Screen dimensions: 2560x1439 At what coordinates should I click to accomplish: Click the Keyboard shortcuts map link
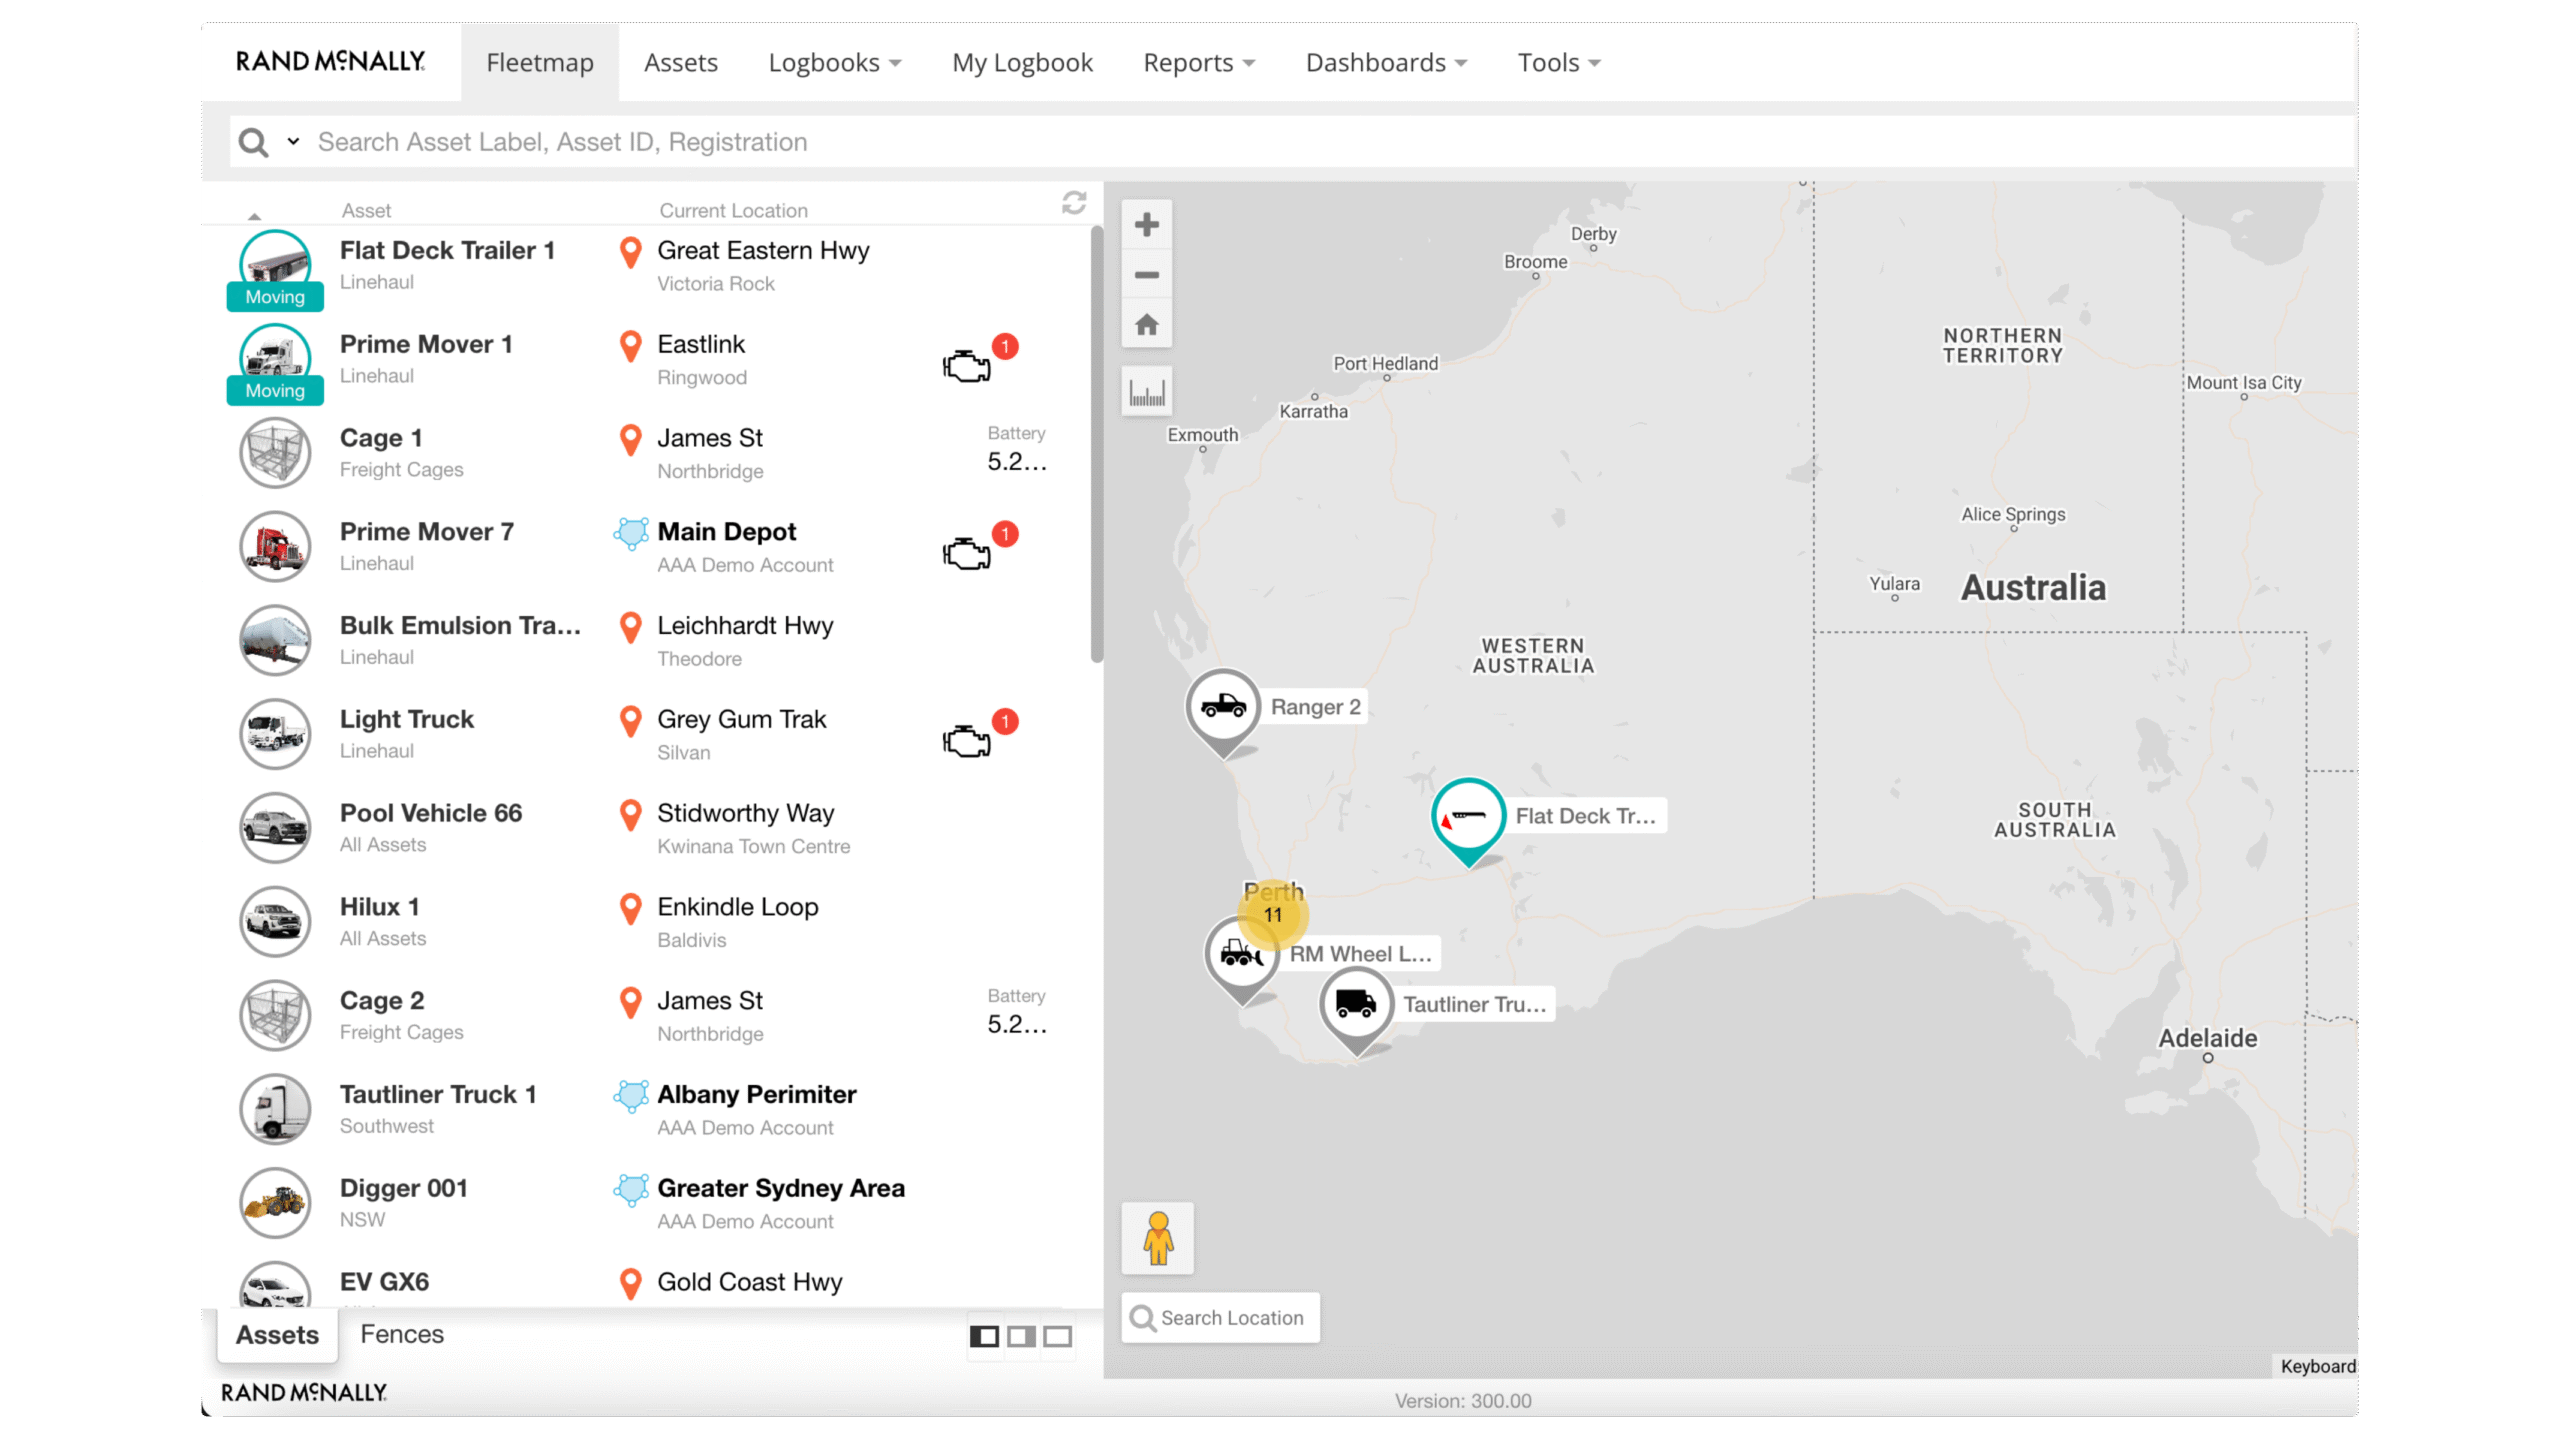[x=2316, y=1366]
